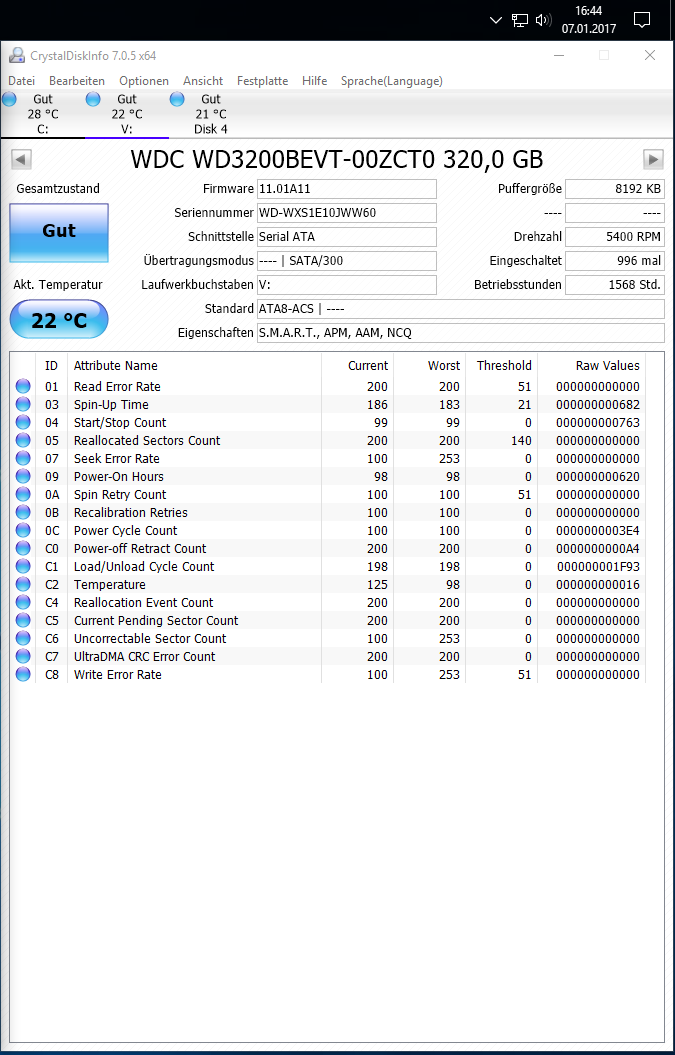Viewport: 675px width, 1055px height.
Task: Open the Sprache(Language) menu
Action: pyautogui.click(x=392, y=81)
